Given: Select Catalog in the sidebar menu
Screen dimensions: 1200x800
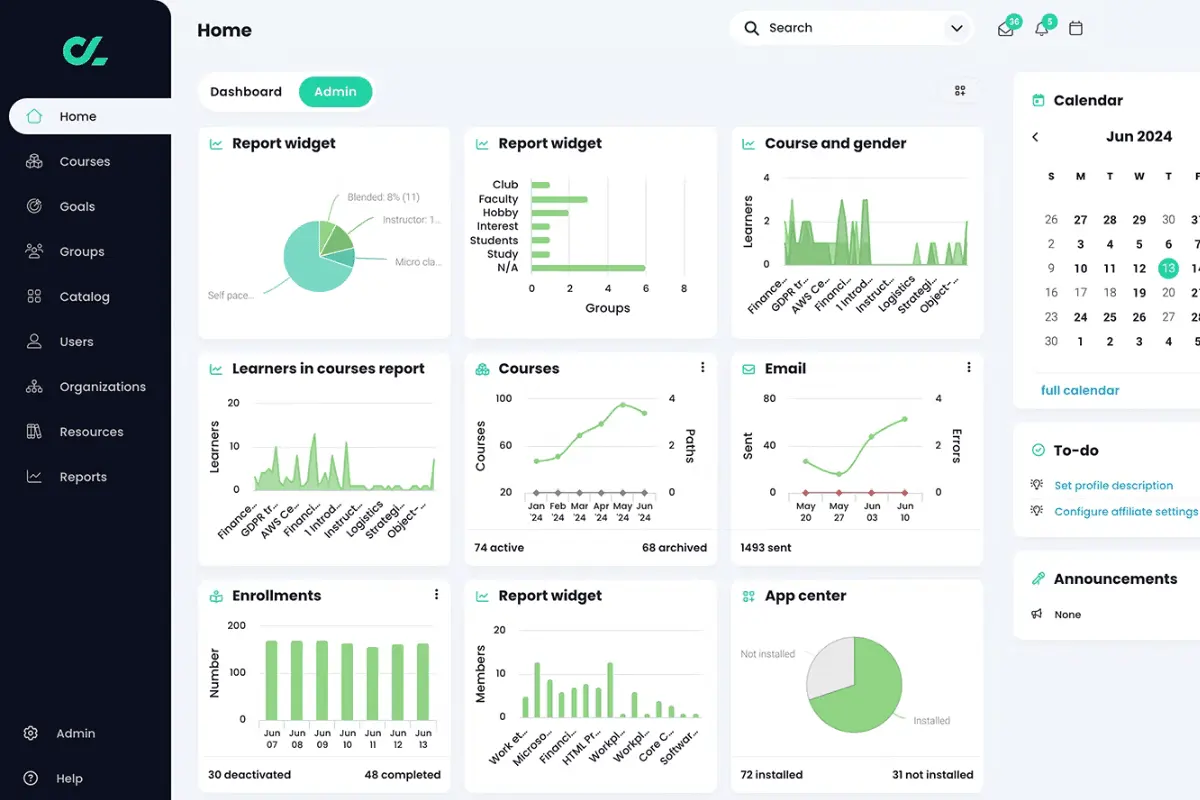Looking at the screenshot, I should pyautogui.click(x=85, y=296).
